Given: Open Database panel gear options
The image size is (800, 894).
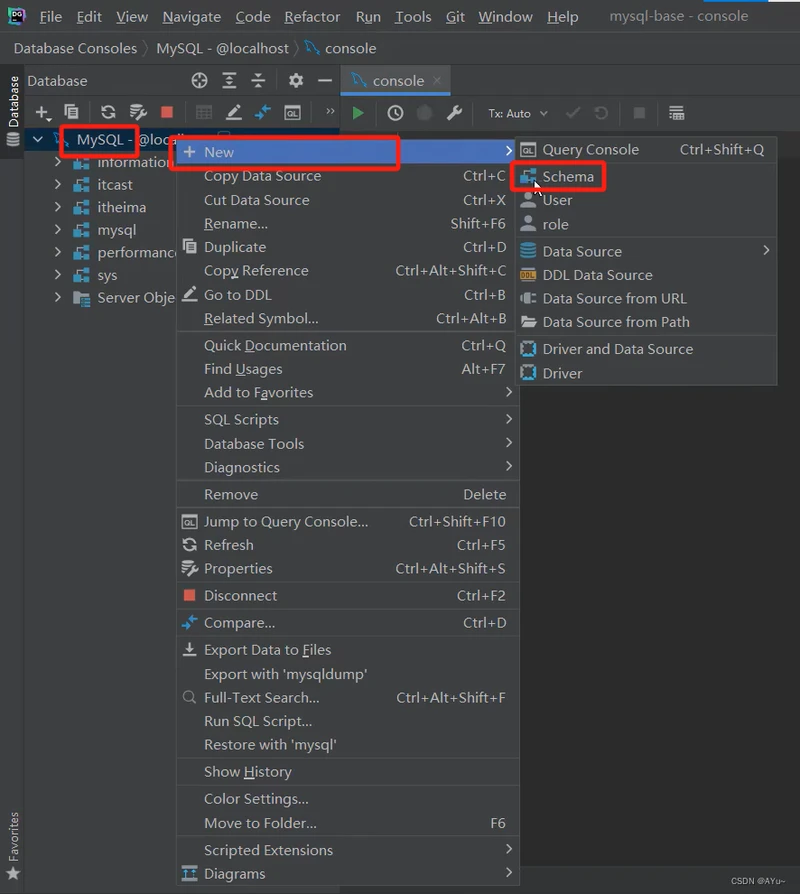Looking at the screenshot, I should (295, 80).
